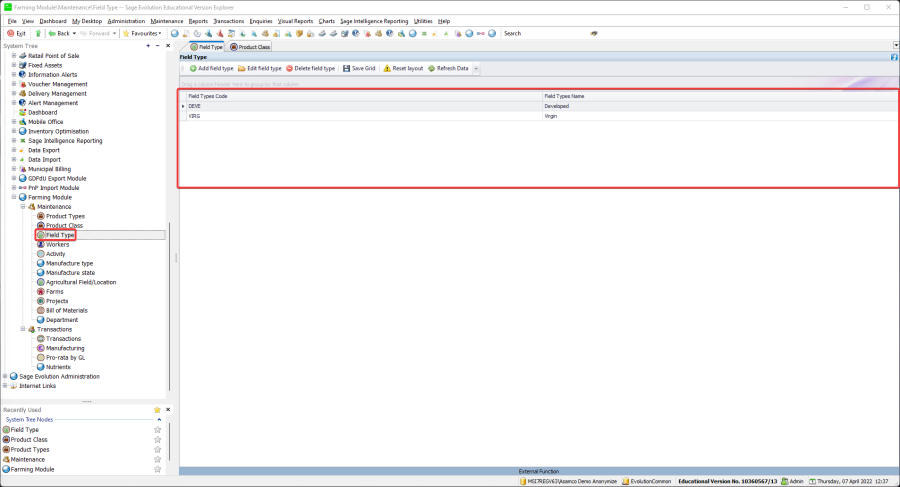
Task: Open the Favourites dropdown
Action: point(141,33)
